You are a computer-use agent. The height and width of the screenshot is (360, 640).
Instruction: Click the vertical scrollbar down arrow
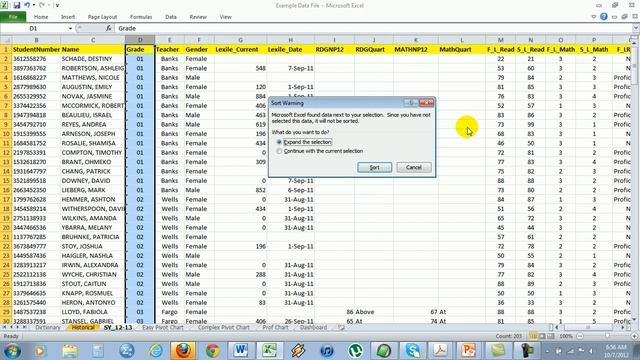(x=635, y=320)
